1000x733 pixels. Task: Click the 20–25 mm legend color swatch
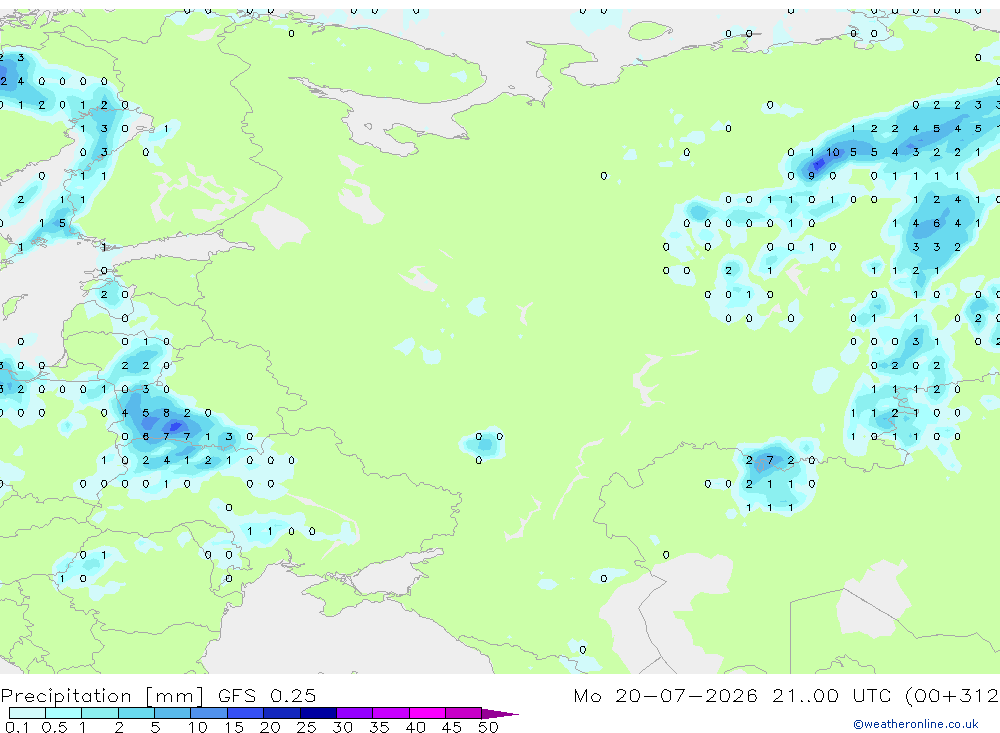click(281, 713)
